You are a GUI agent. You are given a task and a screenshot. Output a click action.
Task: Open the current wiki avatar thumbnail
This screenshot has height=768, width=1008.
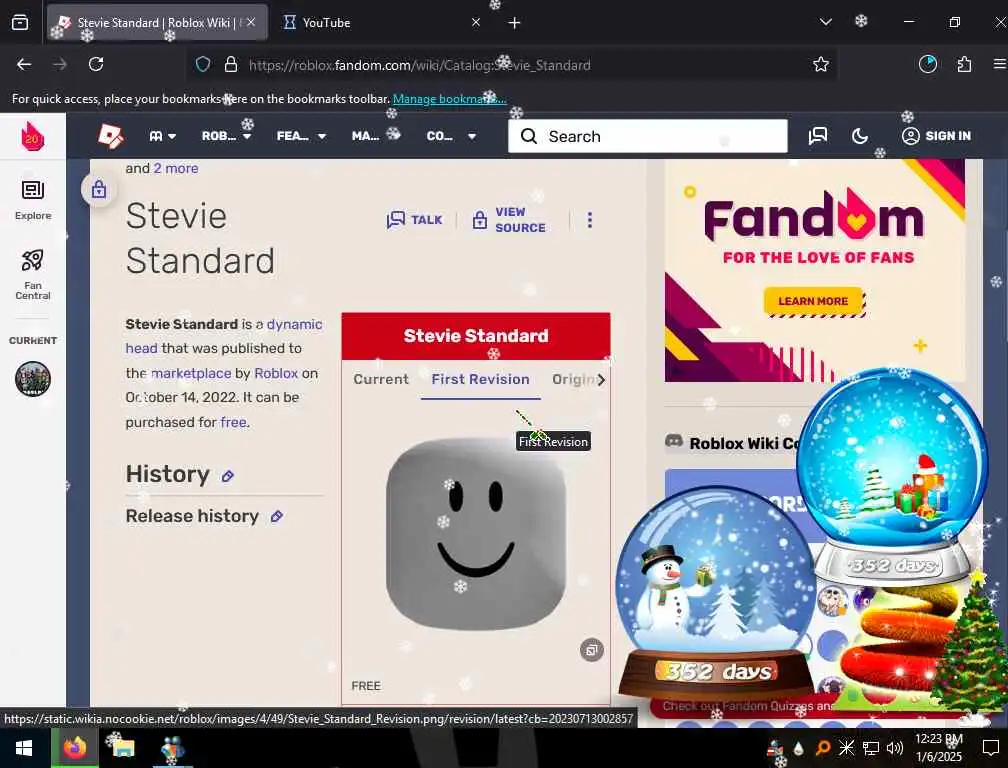click(x=33, y=379)
